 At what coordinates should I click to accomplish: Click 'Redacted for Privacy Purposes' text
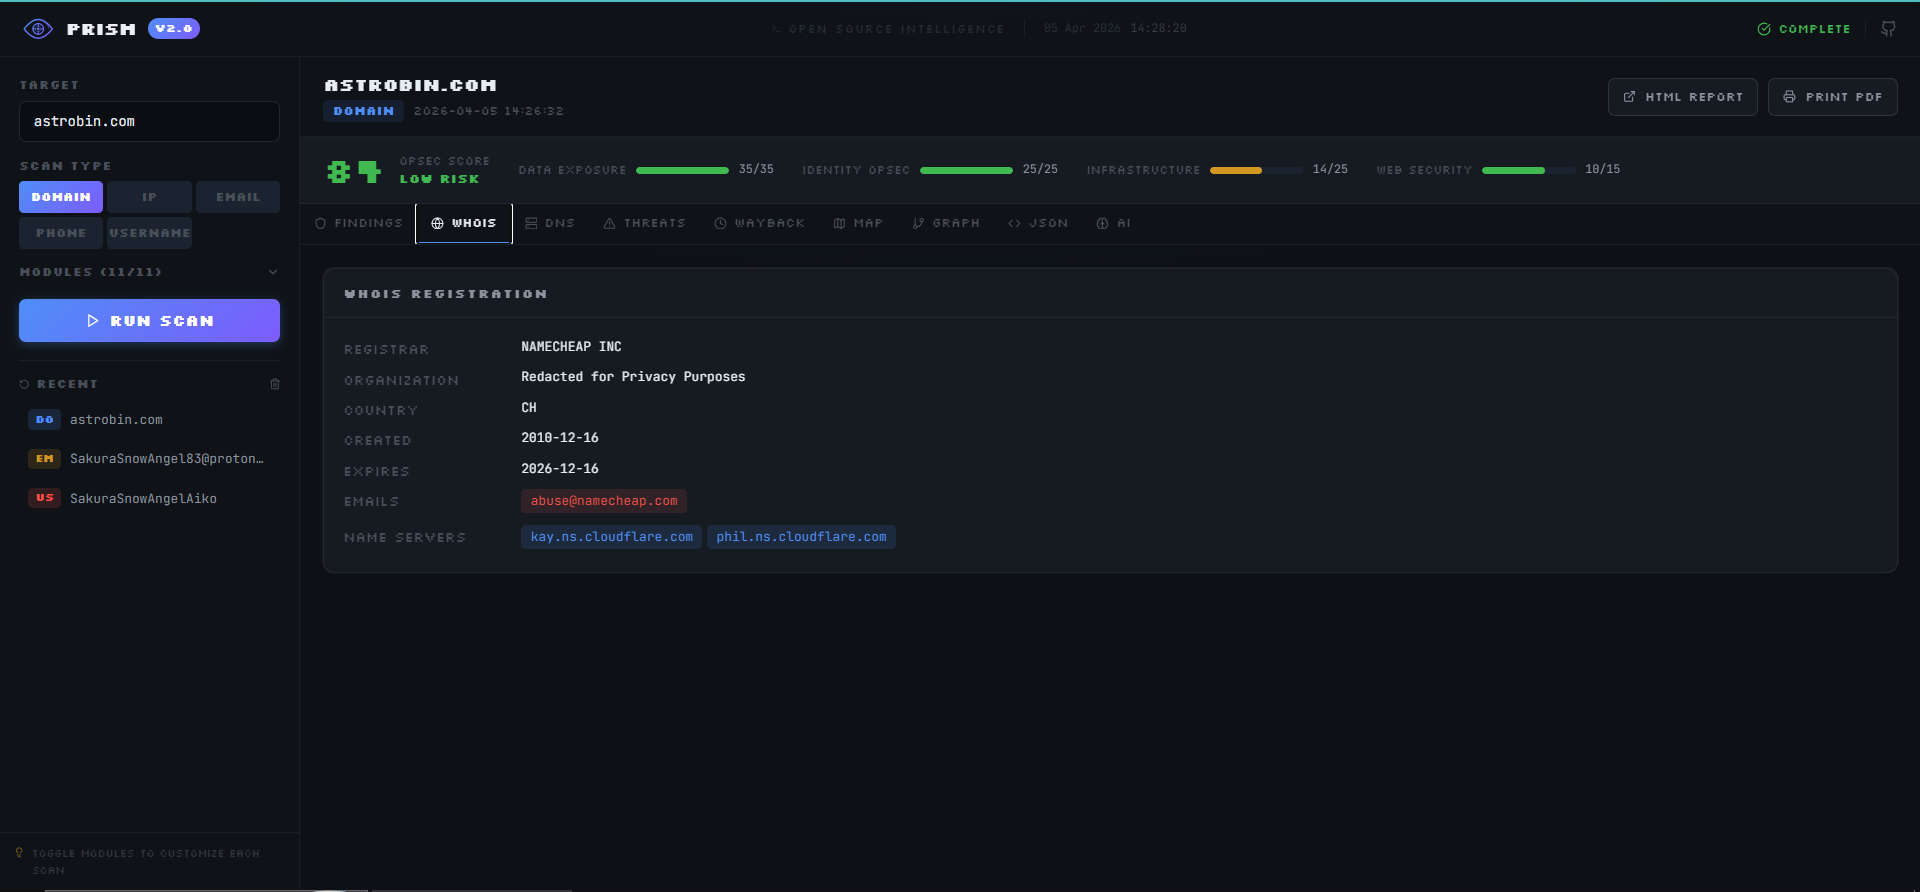[633, 377]
